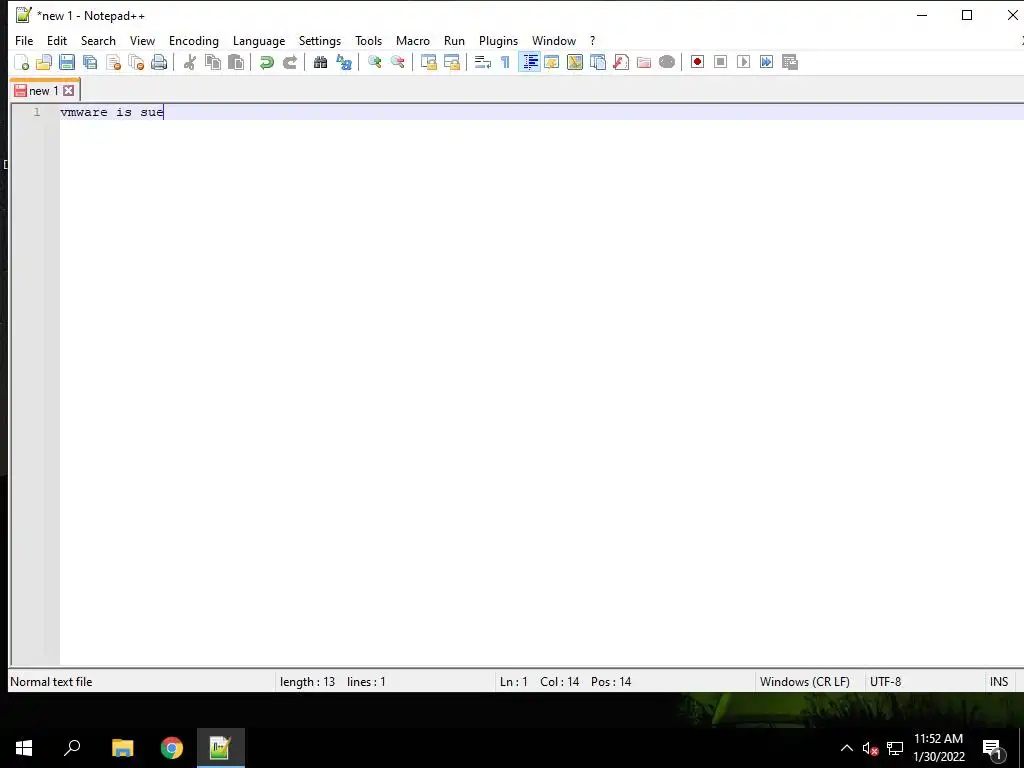Toggle synchronize vertical scrolling icon
The height and width of the screenshot is (768, 1024).
pos(428,62)
